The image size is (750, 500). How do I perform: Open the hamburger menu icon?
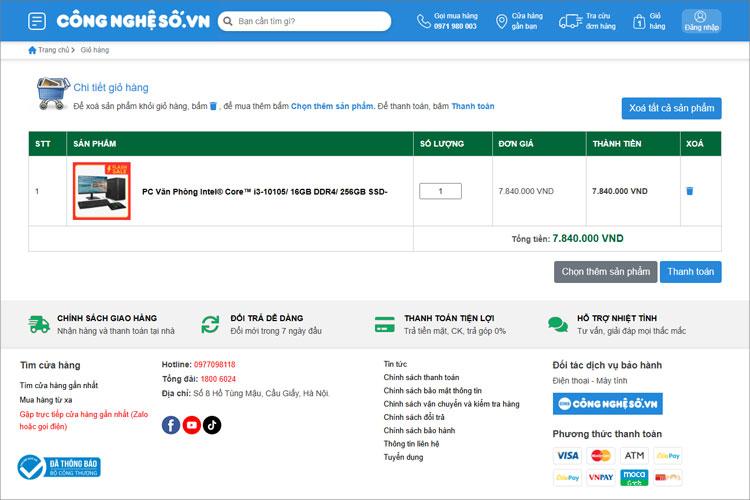pos(37,21)
